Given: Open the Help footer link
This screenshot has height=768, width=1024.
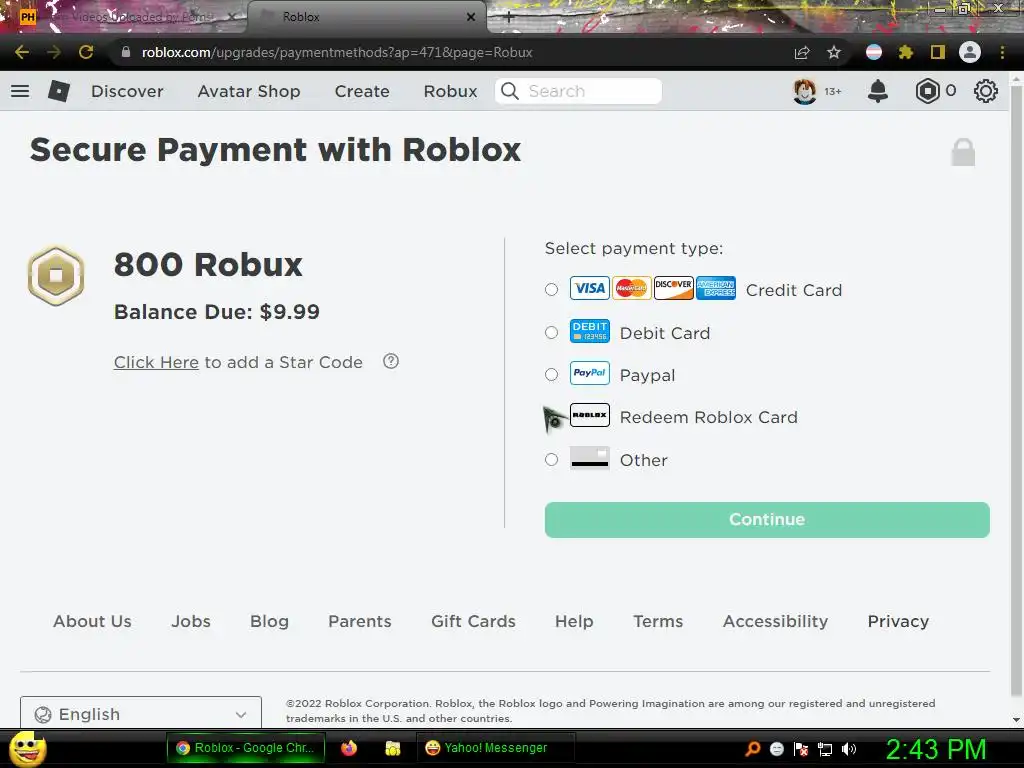Looking at the screenshot, I should click(574, 621).
